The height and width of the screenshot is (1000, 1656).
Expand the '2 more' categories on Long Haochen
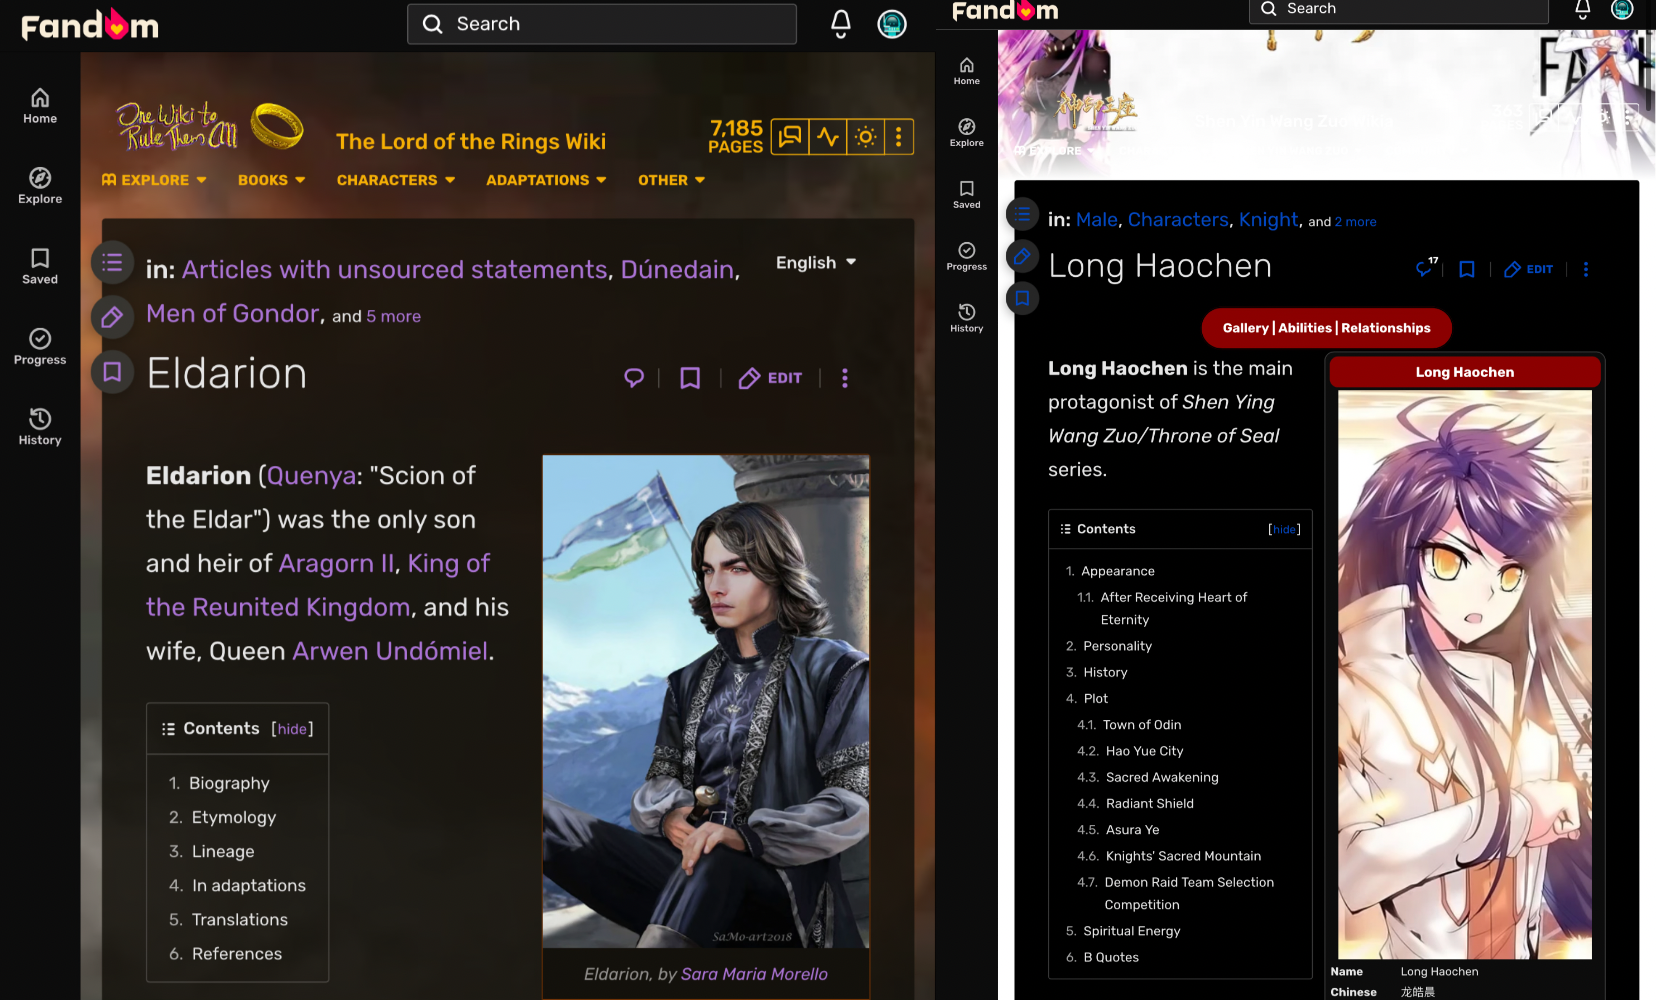[x=1355, y=222]
